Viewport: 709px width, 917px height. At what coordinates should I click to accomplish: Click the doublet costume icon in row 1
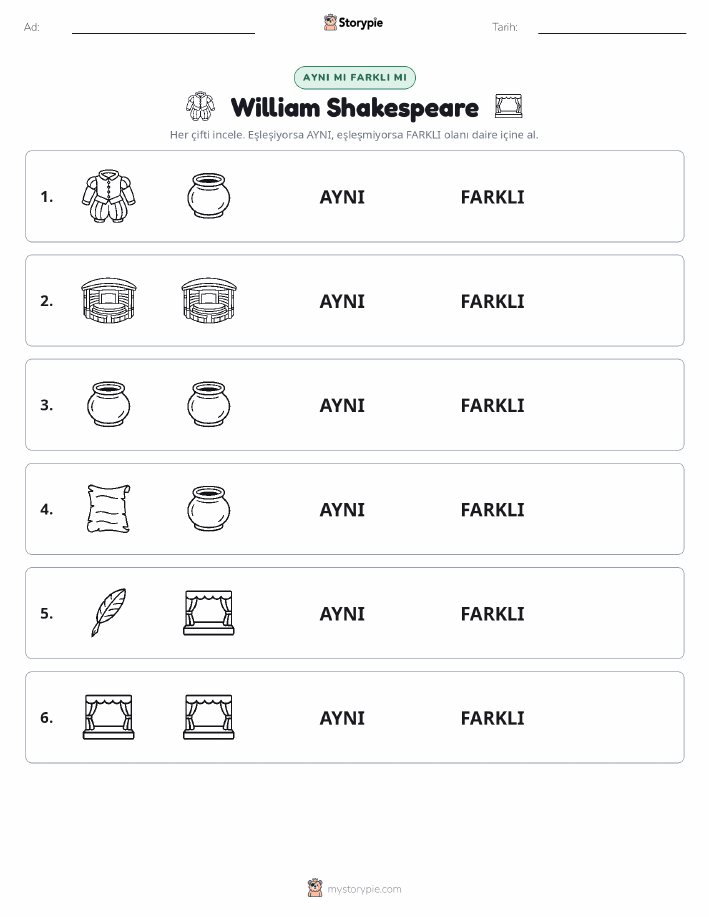click(x=109, y=196)
